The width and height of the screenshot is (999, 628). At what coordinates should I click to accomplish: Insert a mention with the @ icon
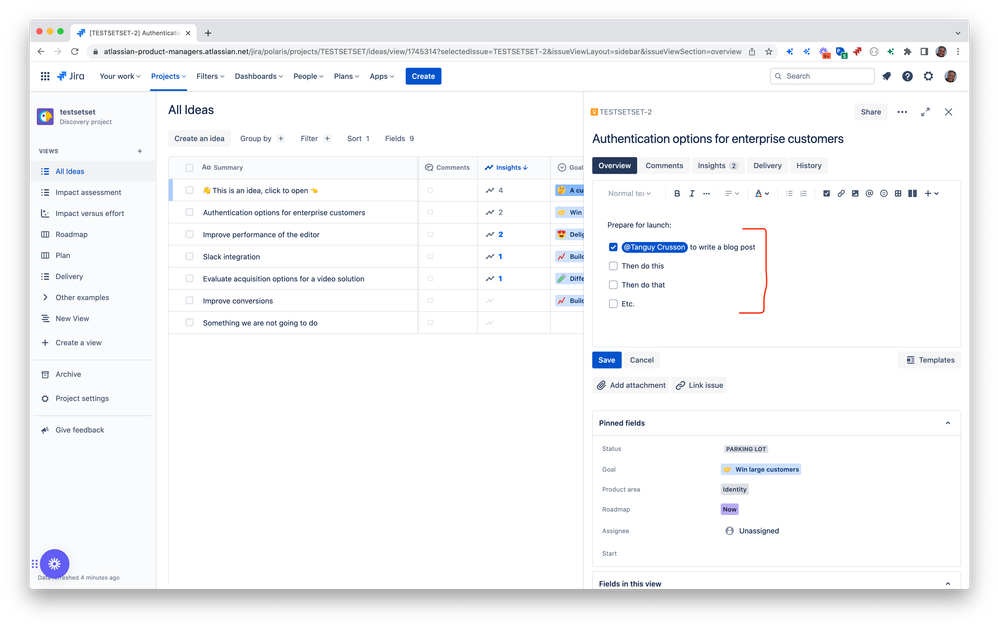pyautogui.click(x=869, y=194)
